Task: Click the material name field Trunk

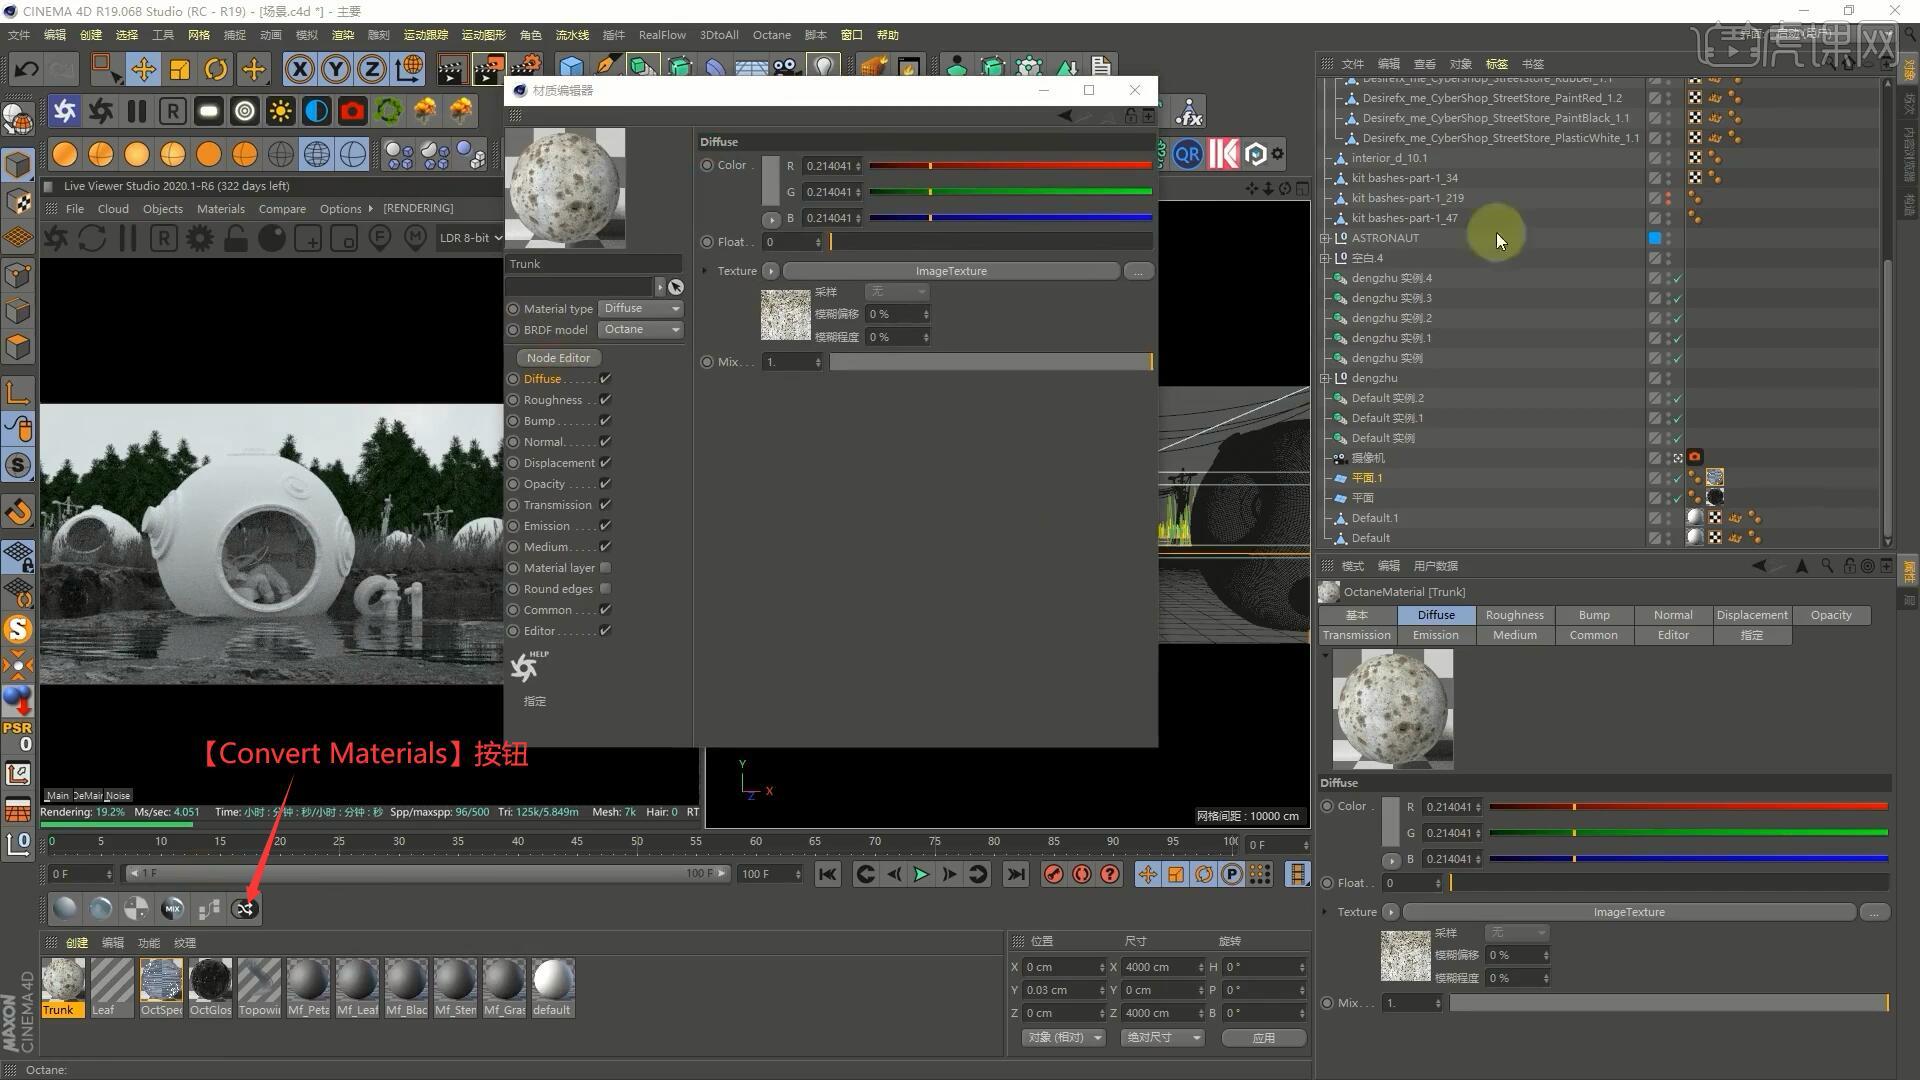Action: [x=594, y=264]
